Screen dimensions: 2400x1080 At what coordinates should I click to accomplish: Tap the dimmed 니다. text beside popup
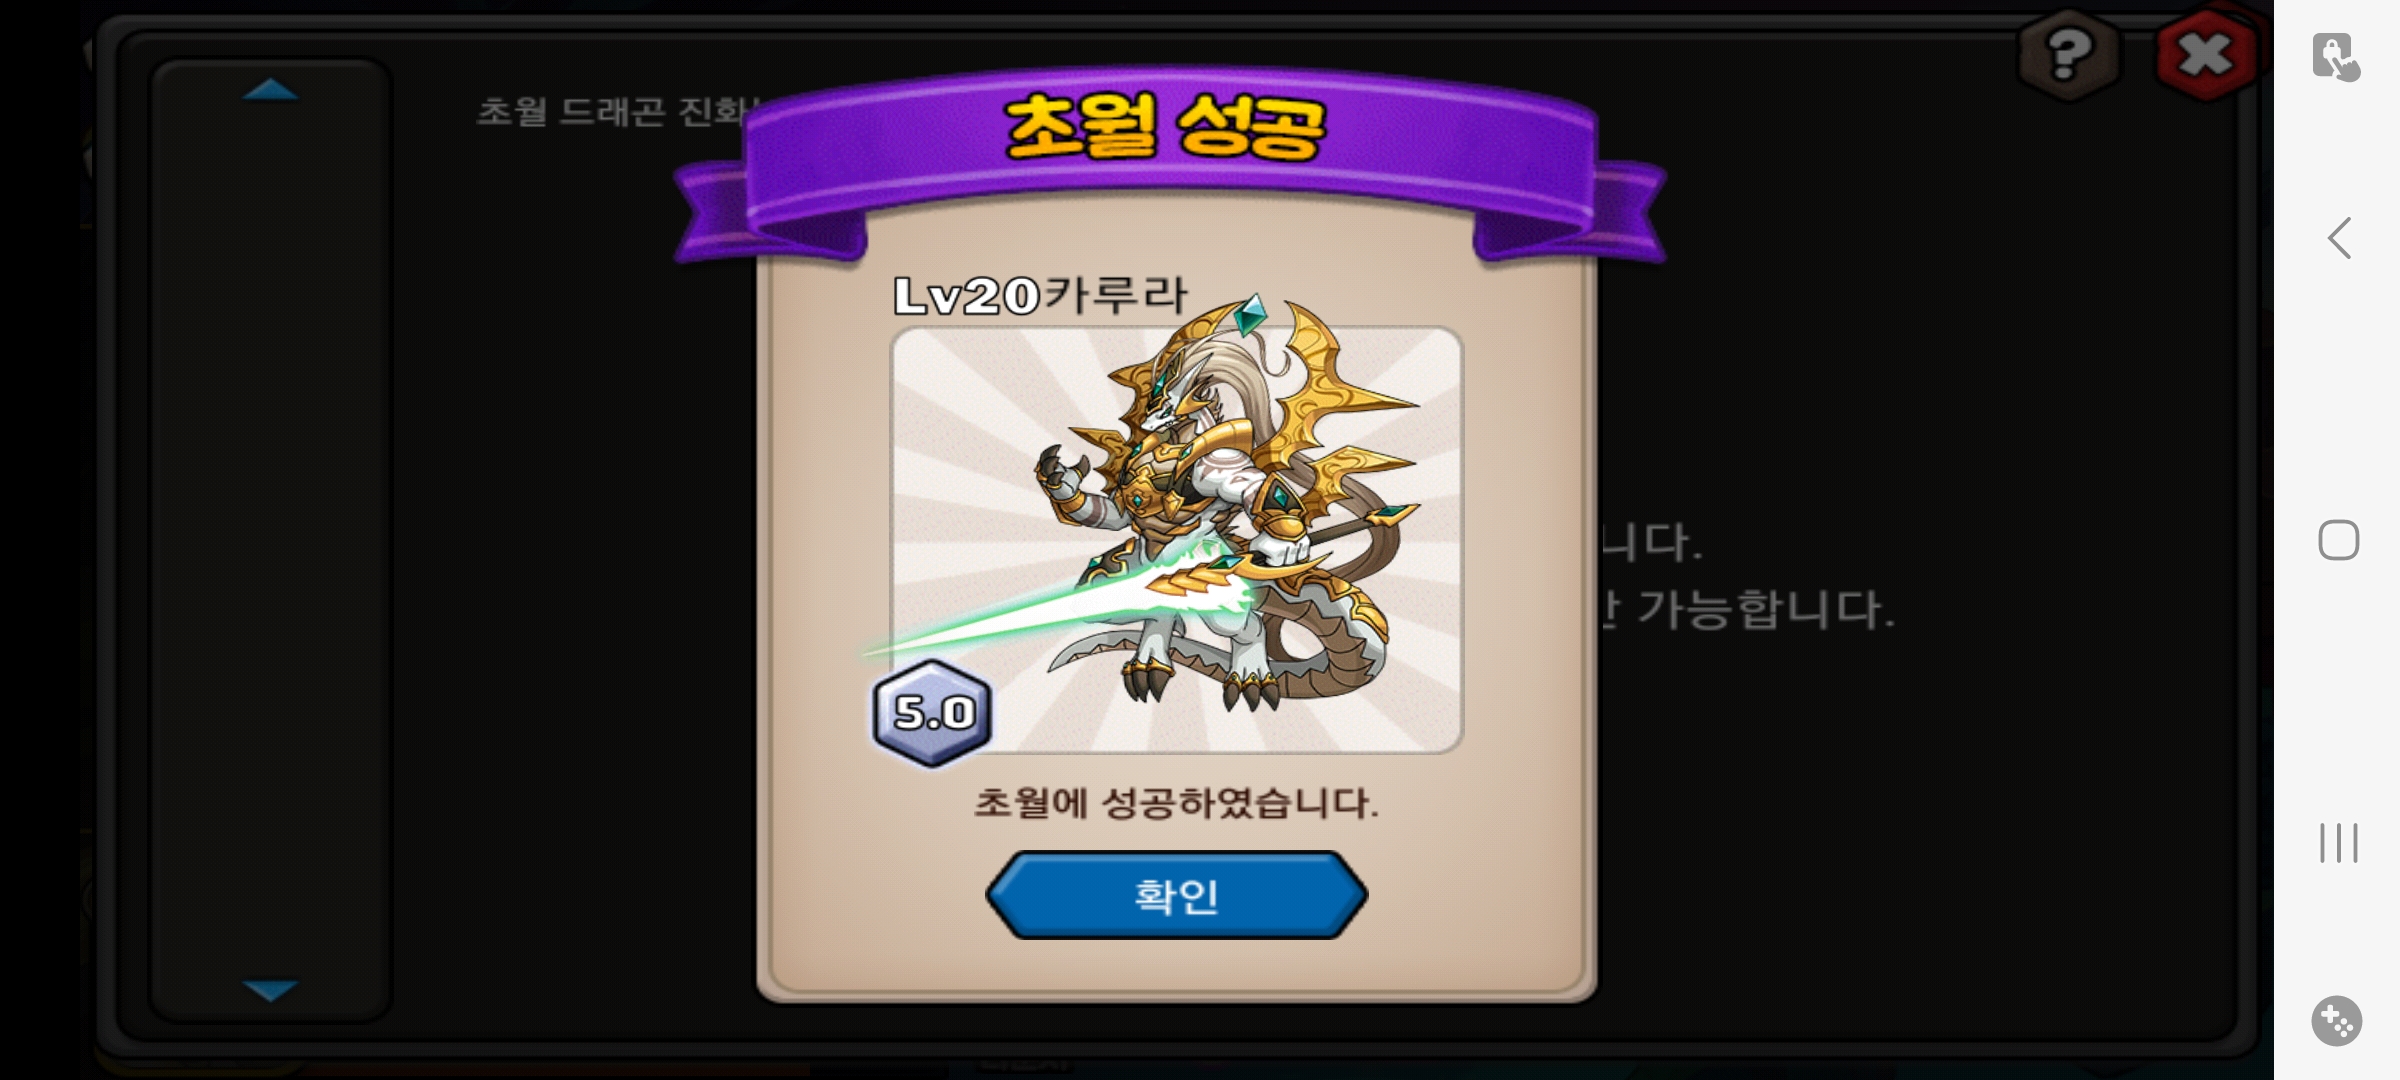click(1652, 542)
